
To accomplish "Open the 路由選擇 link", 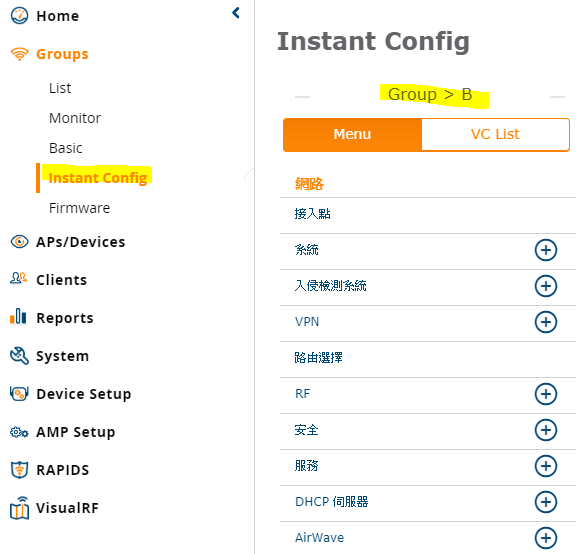I will (x=318, y=358).
